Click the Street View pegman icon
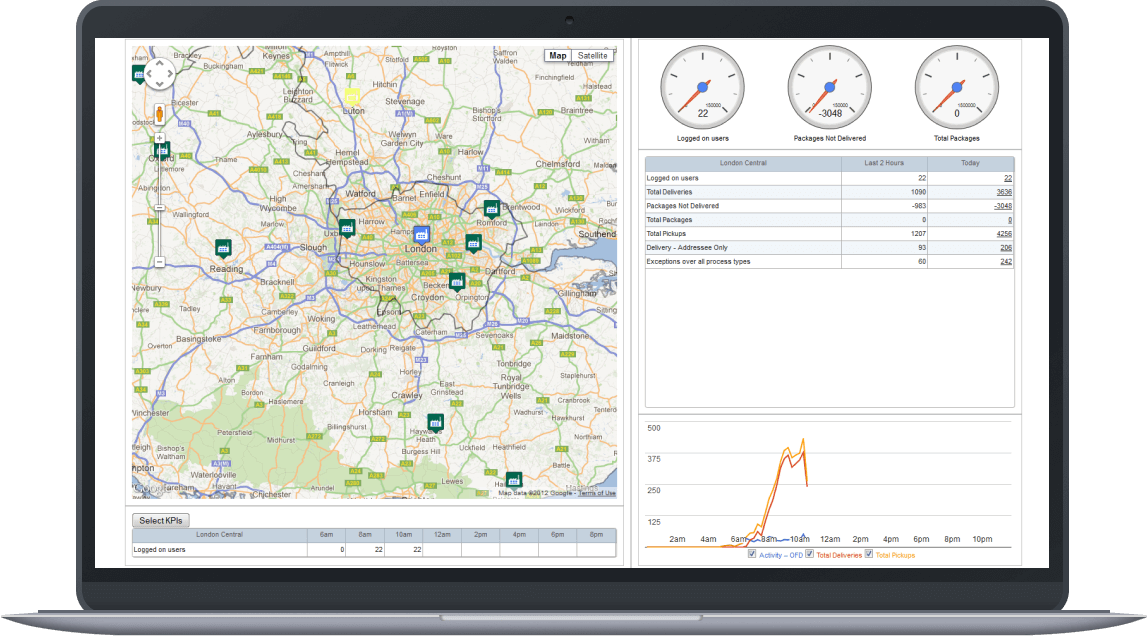Viewport: 1148px width, 636px height. [160, 113]
